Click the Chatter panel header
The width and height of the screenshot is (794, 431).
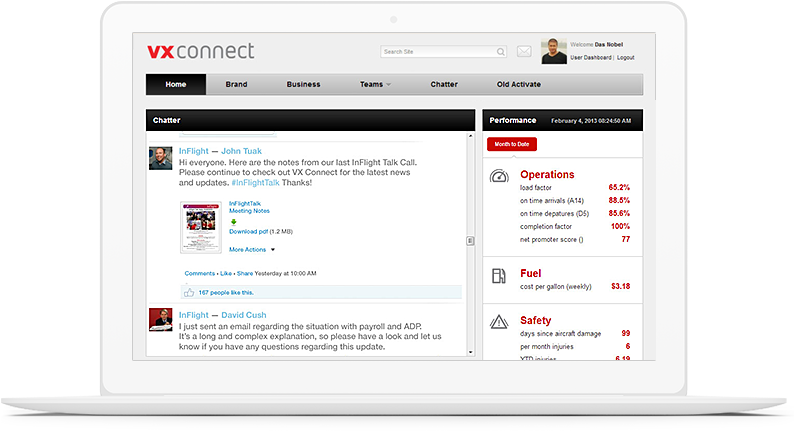pos(310,121)
